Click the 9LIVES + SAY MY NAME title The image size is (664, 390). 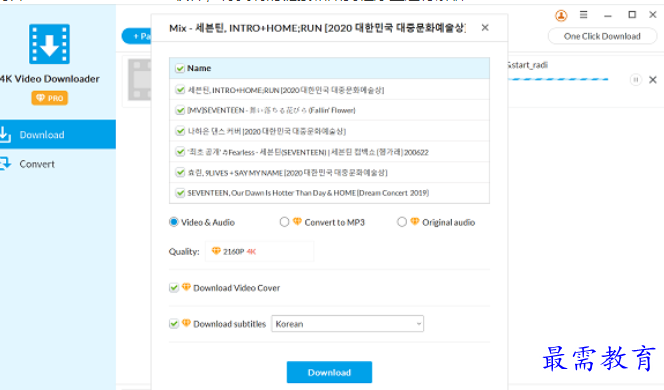288,173
